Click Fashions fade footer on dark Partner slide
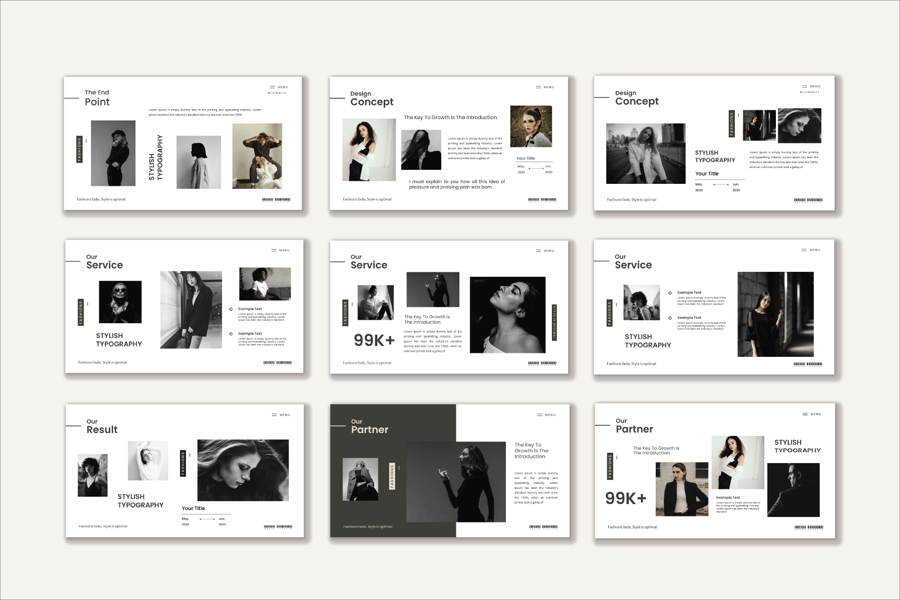The width and height of the screenshot is (900, 600). pyautogui.click(x=369, y=526)
